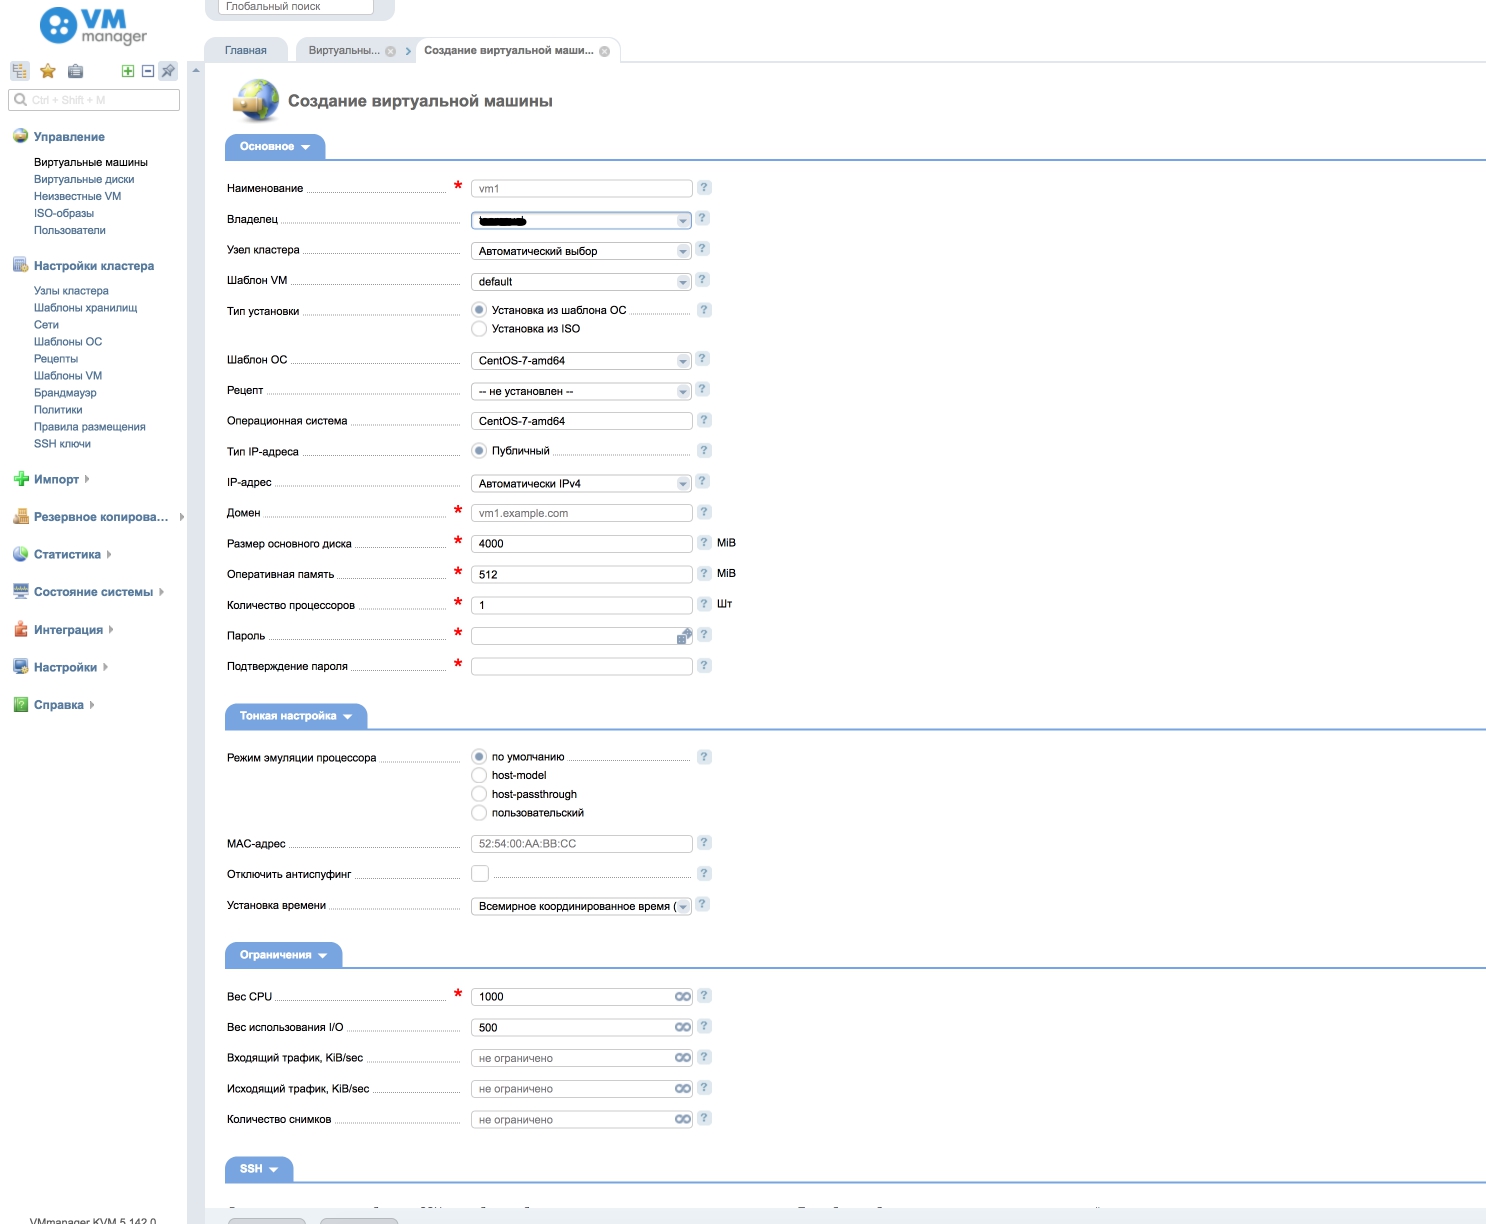Collapse the 'Тонкая настройка' section
The height and width of the screenshot is (1224, 1486).
pyautogui.click(x=295, y=716)
